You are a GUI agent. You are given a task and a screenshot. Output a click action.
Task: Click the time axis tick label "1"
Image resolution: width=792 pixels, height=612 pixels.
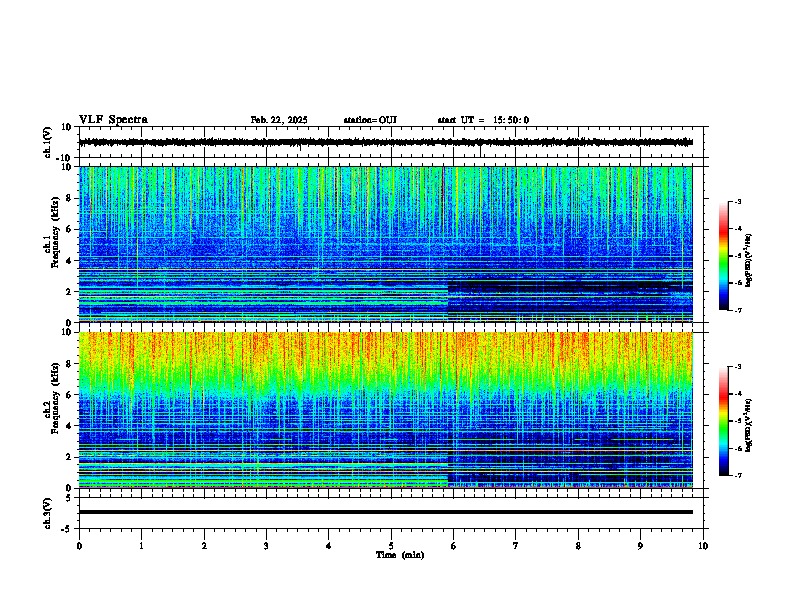[x=141, y=546]
